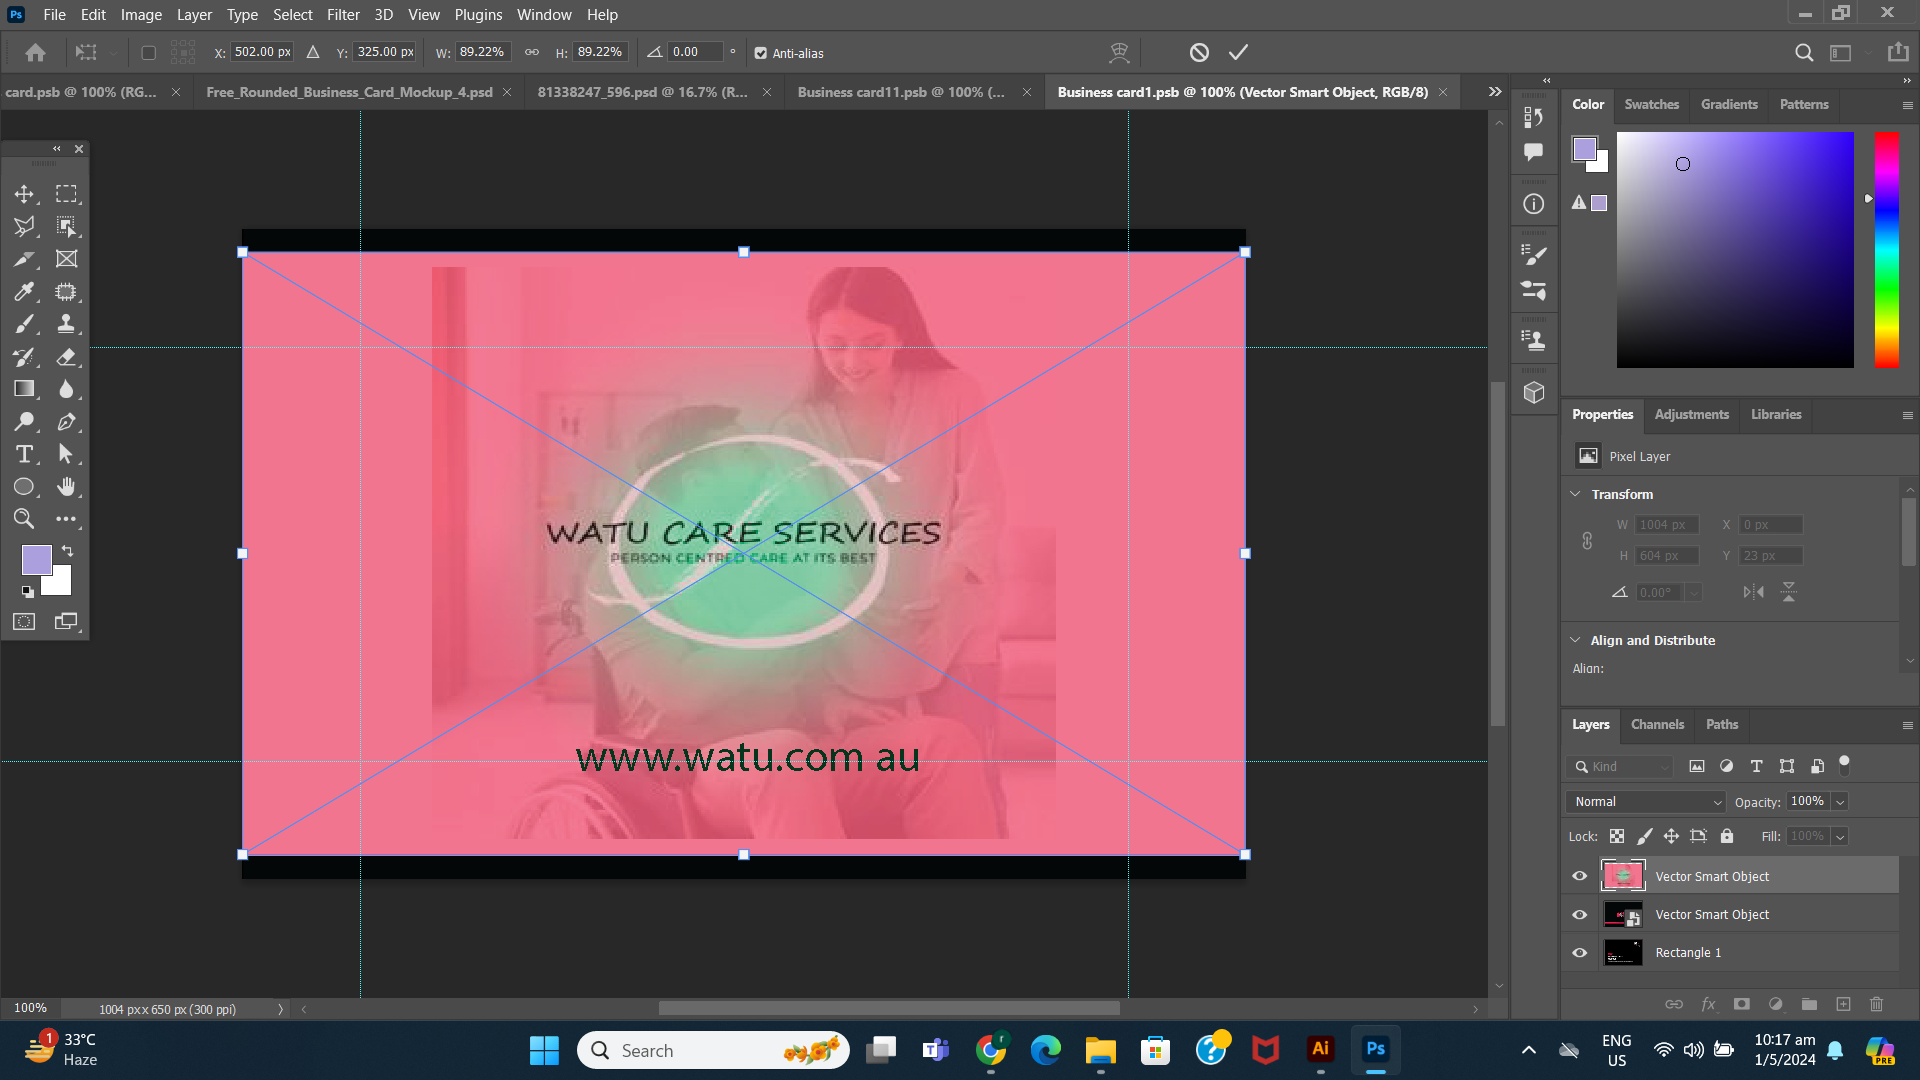Switch to the Channels tab
The width and height of the screenshot is (1920, 1080).
[1657, 724]
